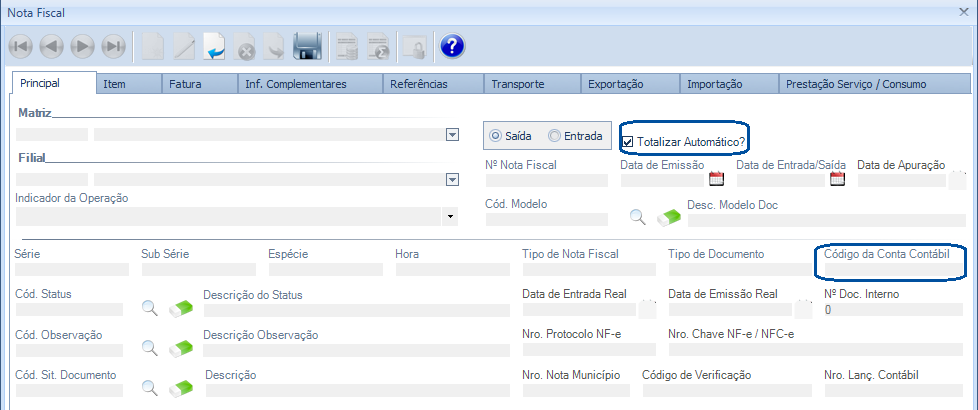Clear Cód. Status with the eraser
Screen dimensions: 978x410
point(181,308)
